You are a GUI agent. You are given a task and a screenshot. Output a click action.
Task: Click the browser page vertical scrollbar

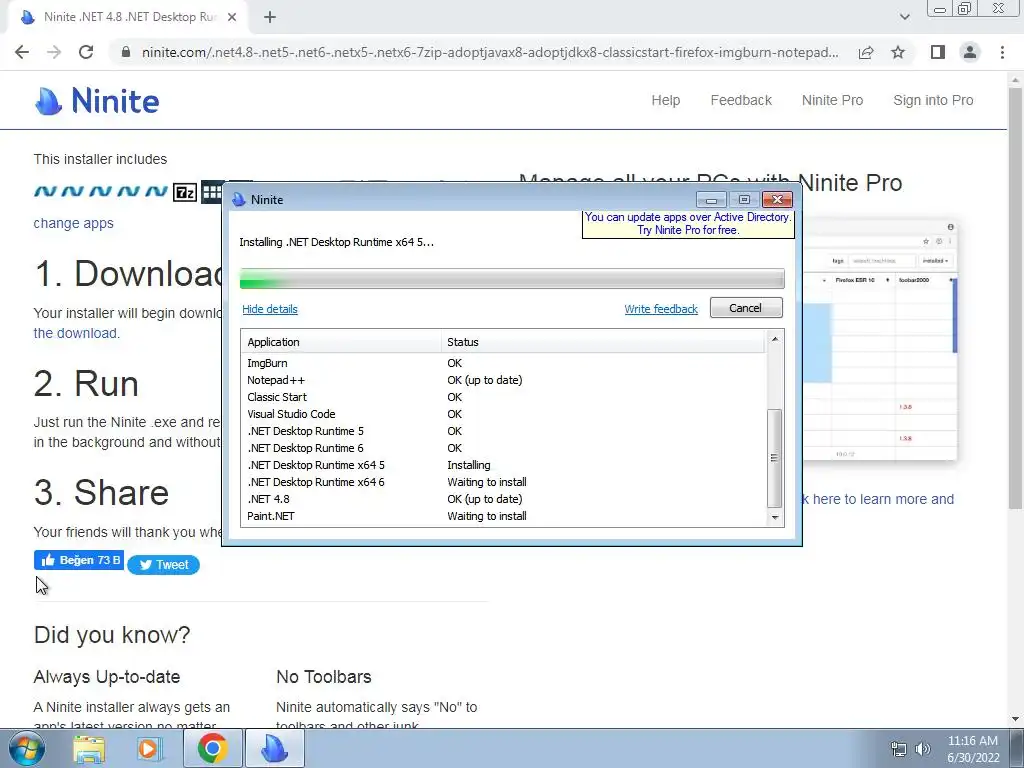click(1015, 297)
